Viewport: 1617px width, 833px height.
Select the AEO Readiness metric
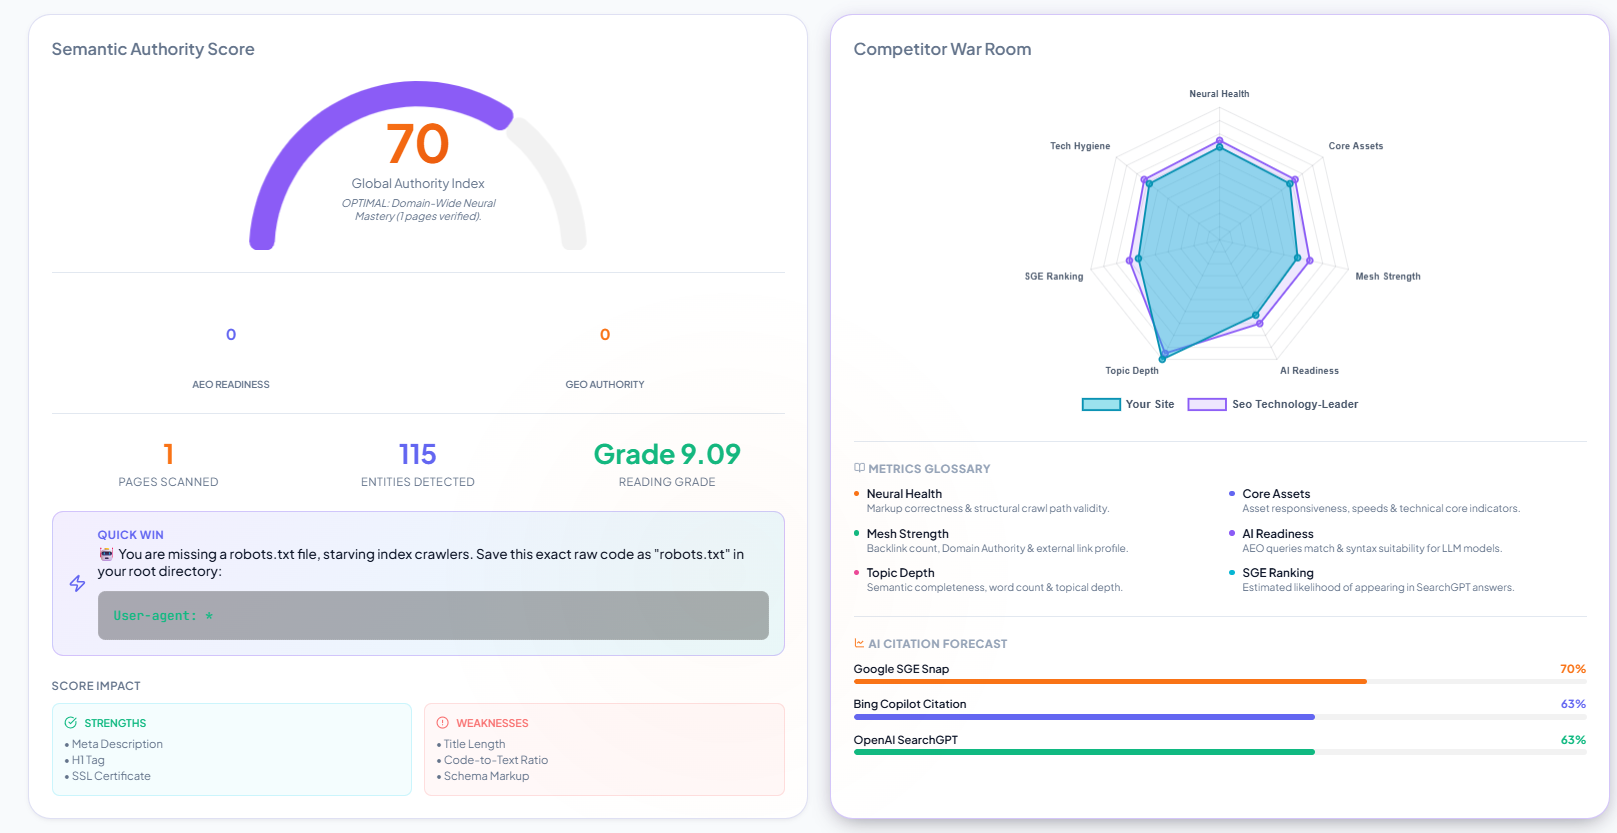[231, 356]
